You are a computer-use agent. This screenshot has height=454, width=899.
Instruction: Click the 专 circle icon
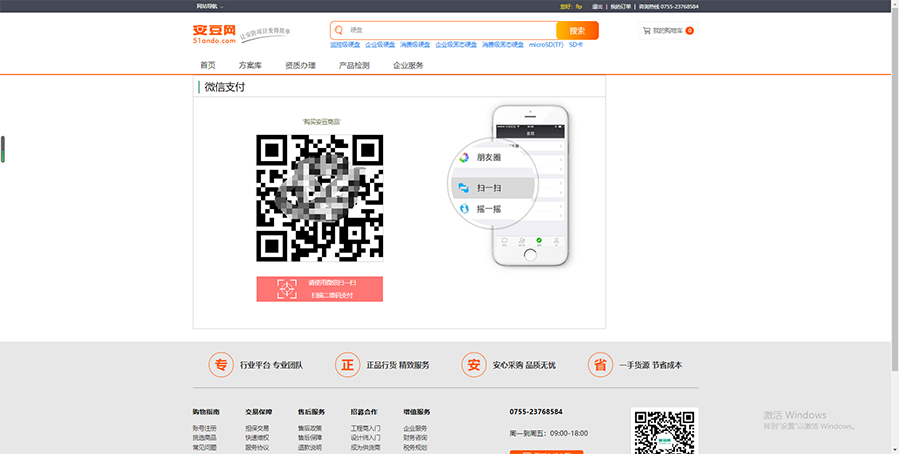(221, 365)
